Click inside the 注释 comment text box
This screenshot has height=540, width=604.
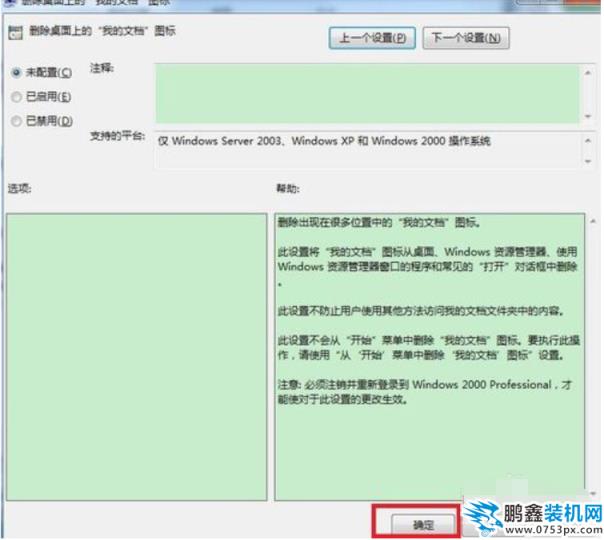click(x=367, y=94)
